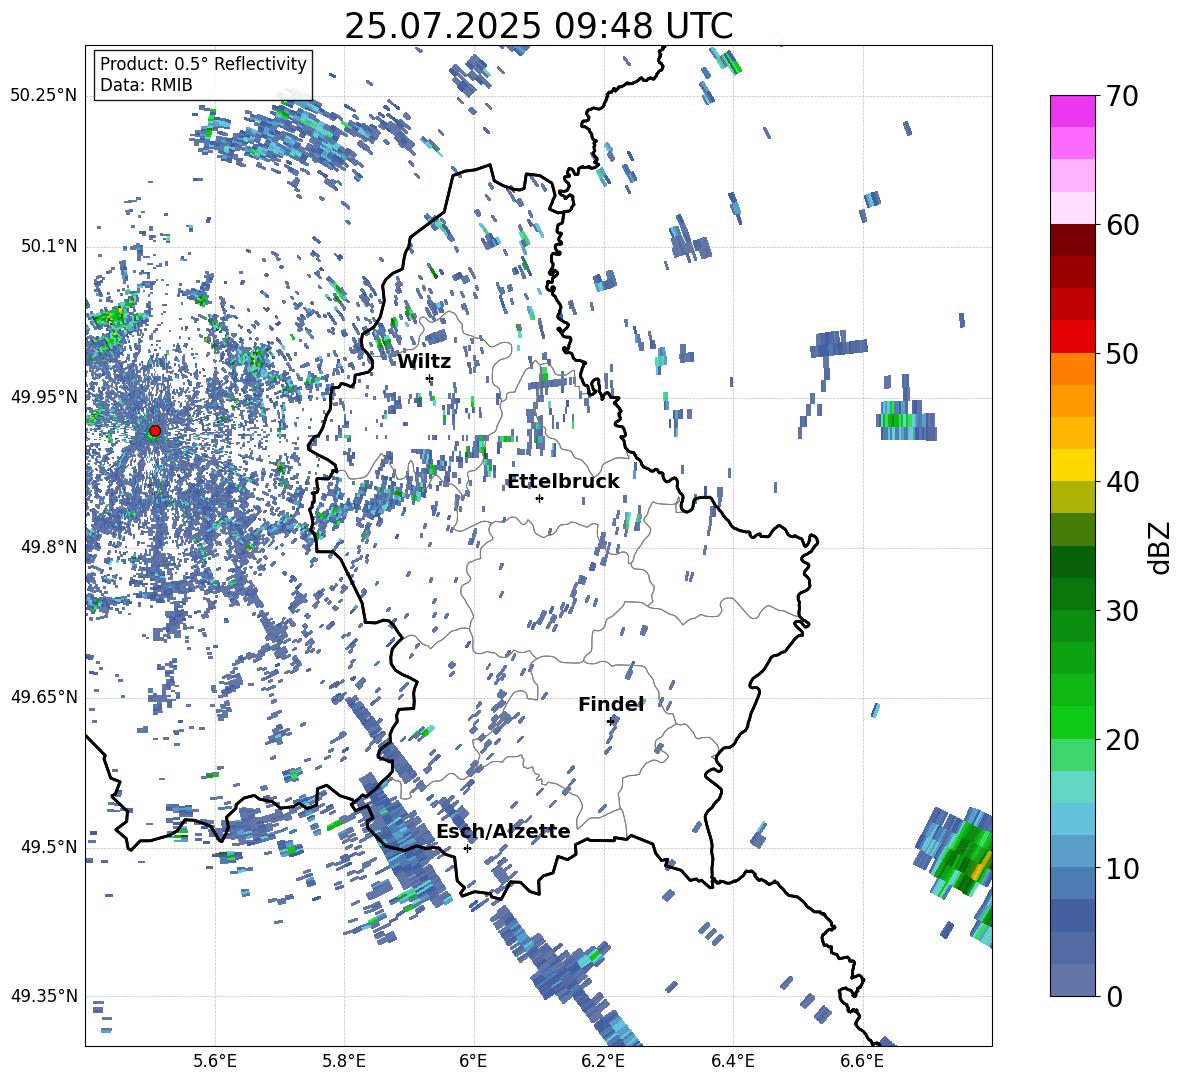This screenshot has height=1081, width=1184.
Task: Click the bright green colorbar swatch above 20
Action: (1072, 722)
